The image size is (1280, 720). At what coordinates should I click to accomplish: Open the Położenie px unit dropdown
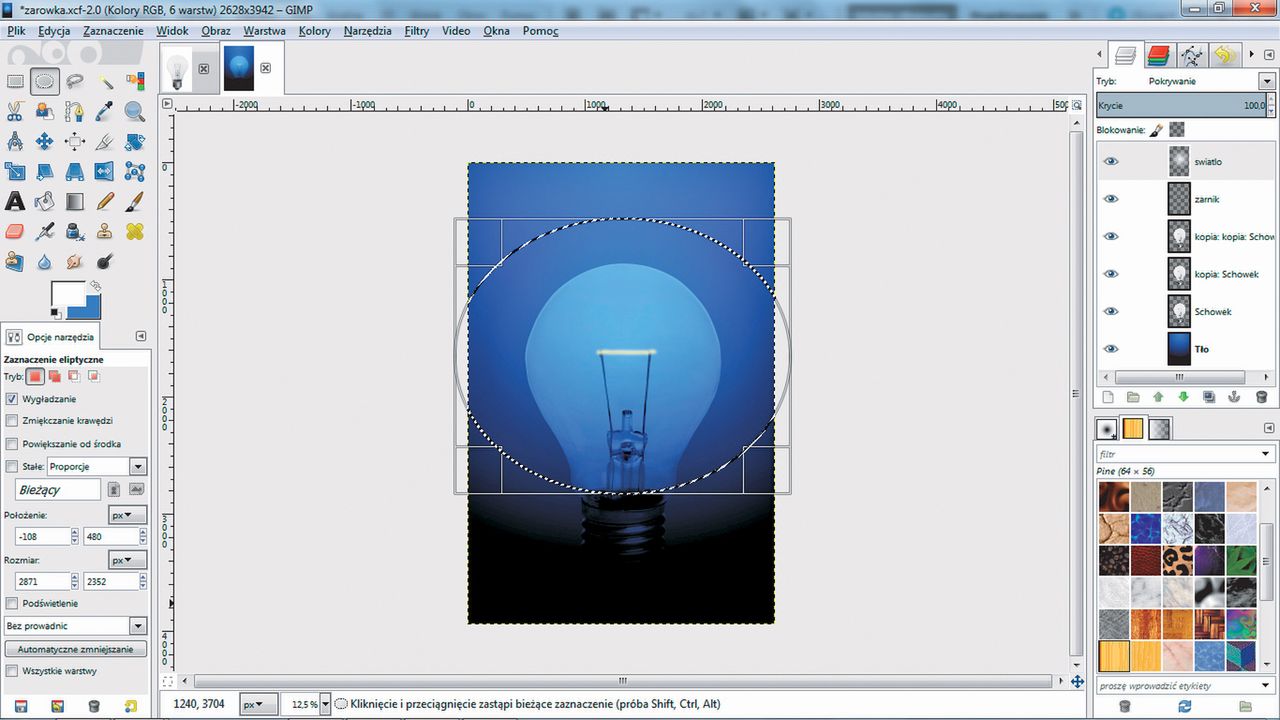coord(127,515)
